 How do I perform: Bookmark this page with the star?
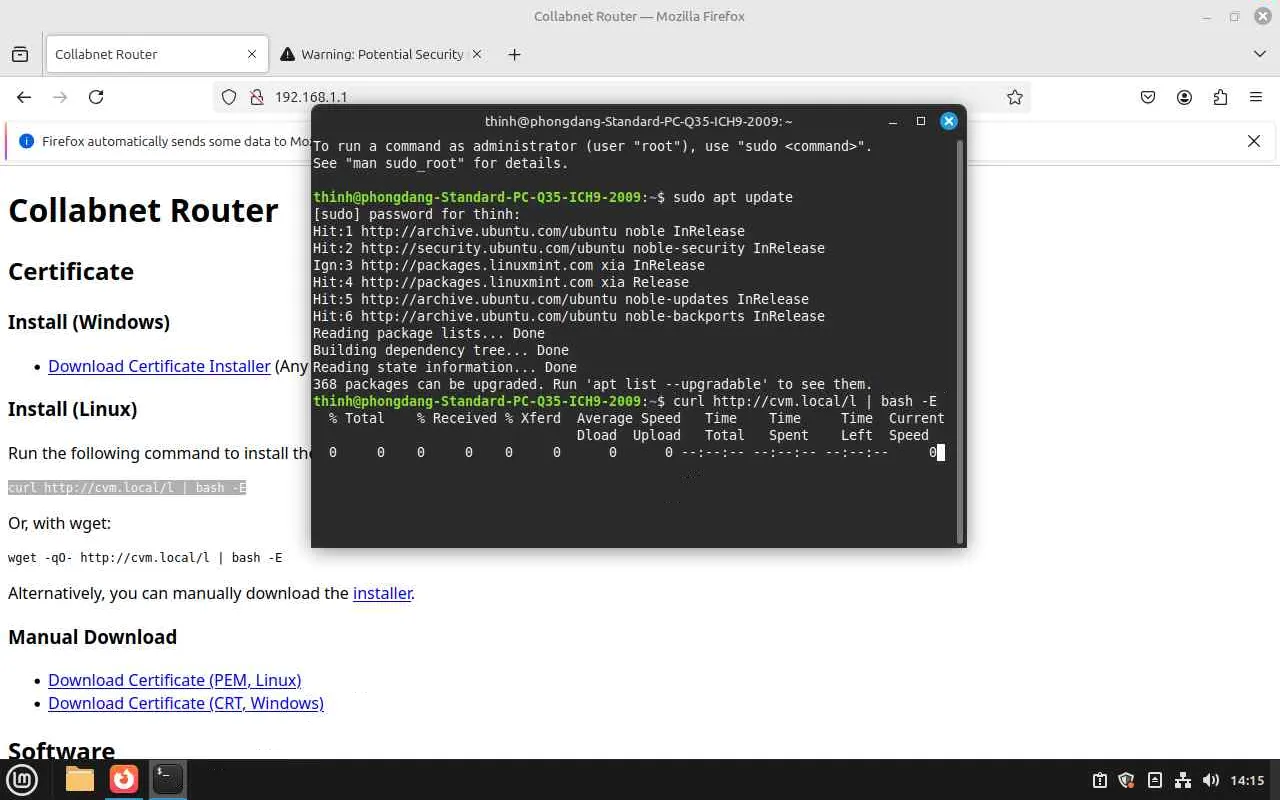click(1015, 97)
